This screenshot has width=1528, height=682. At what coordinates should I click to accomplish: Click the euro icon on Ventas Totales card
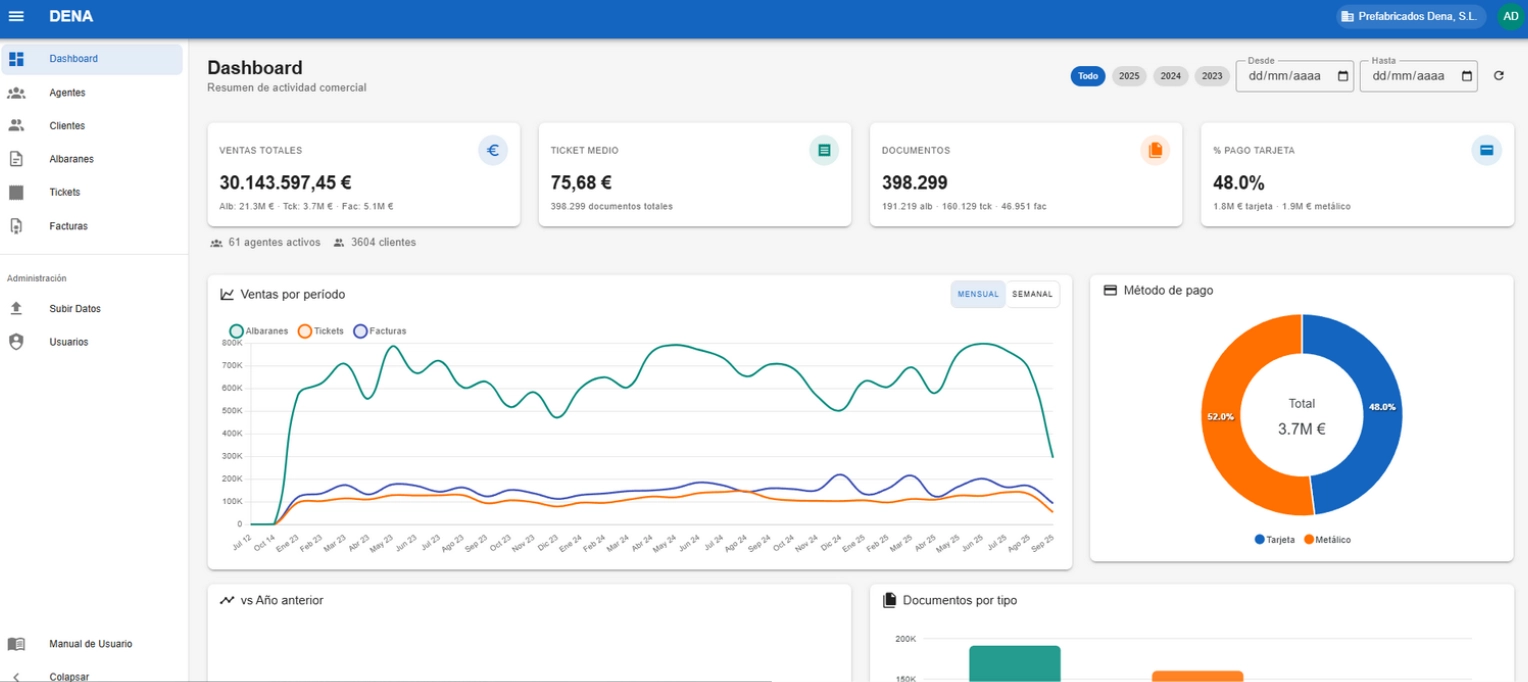(x=493, y=150)
